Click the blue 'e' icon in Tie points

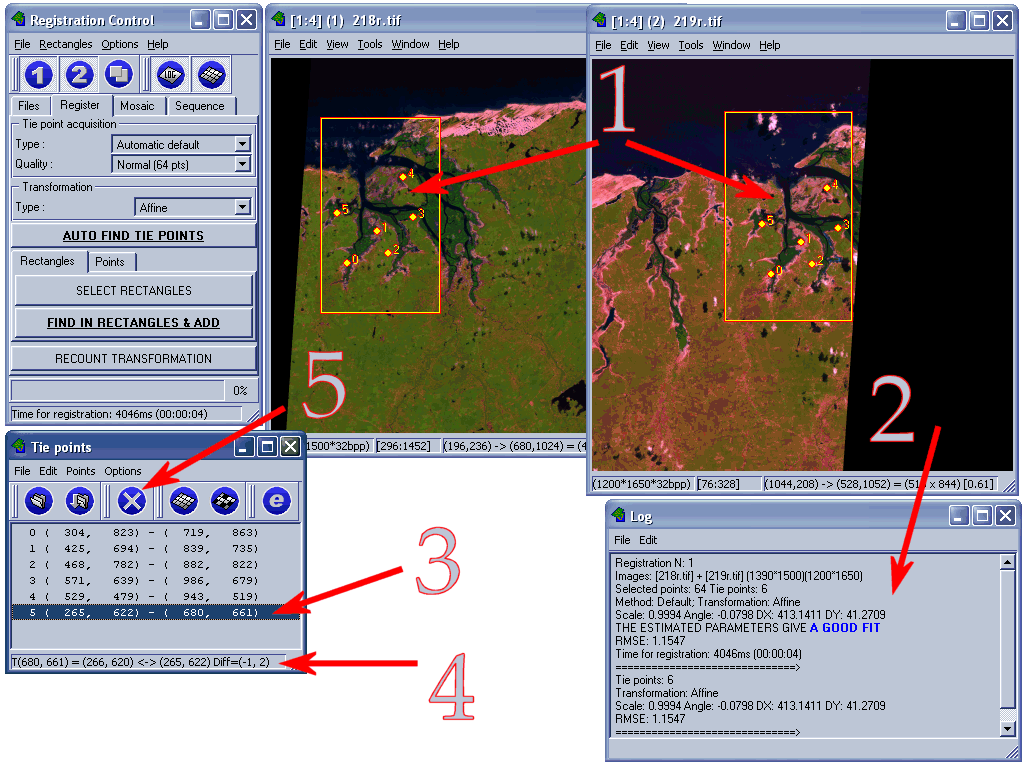(276, 500)
